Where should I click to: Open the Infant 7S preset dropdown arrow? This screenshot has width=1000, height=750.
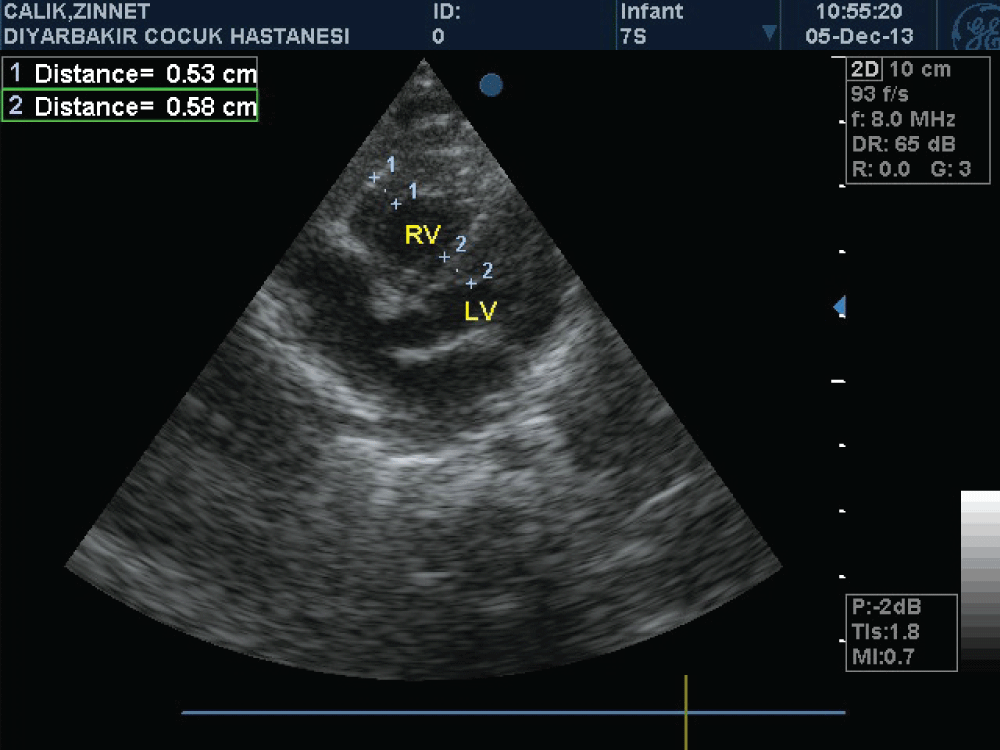tap(769, 34)
